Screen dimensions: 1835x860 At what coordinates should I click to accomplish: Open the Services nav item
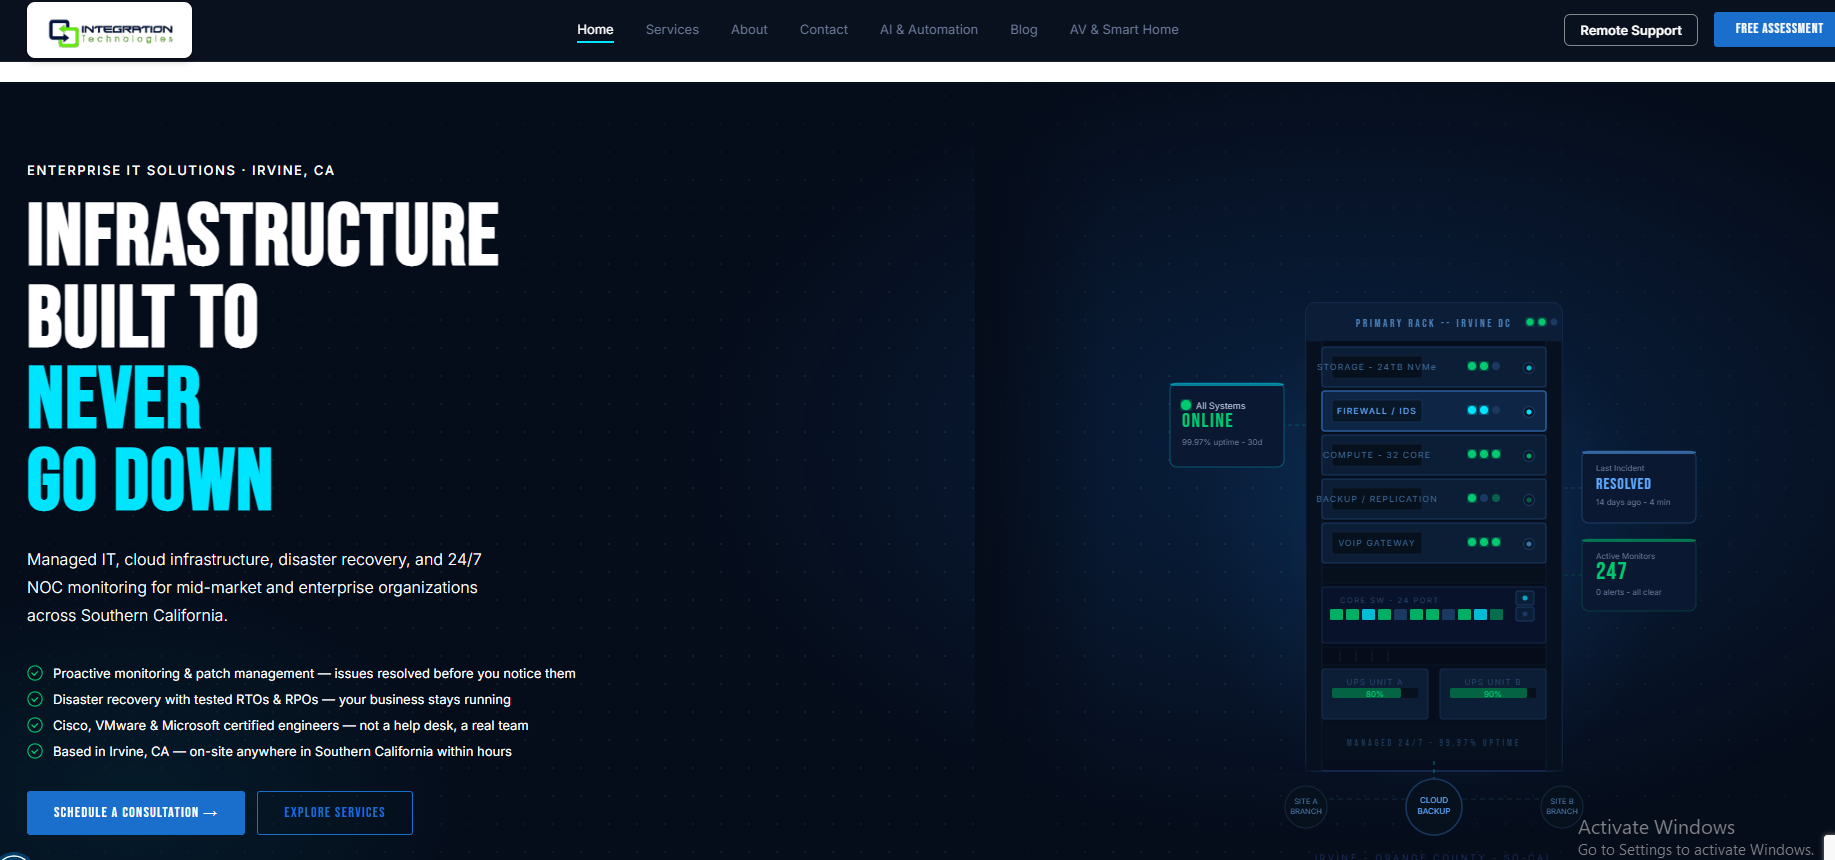(x=672, y=30)
